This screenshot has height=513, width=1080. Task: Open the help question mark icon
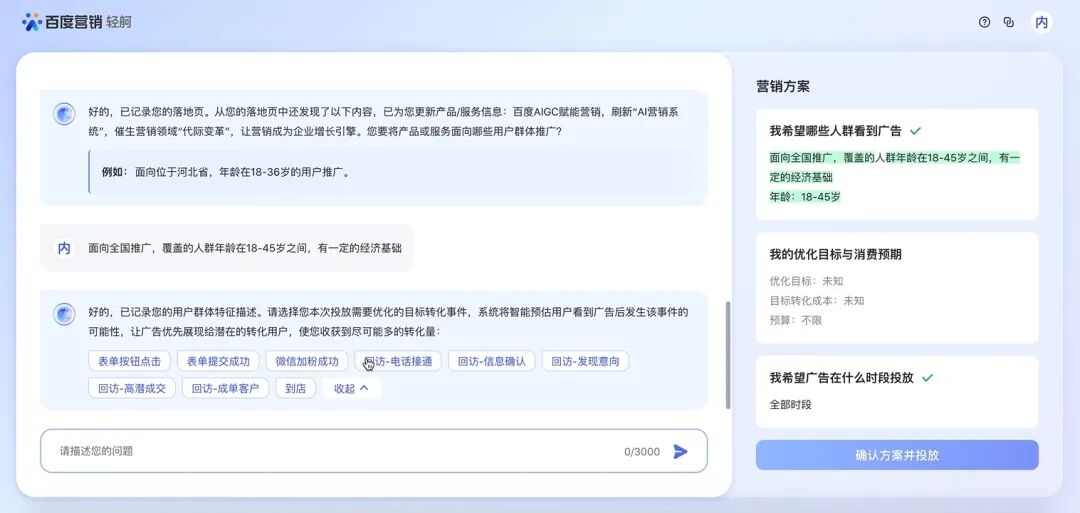984,22
